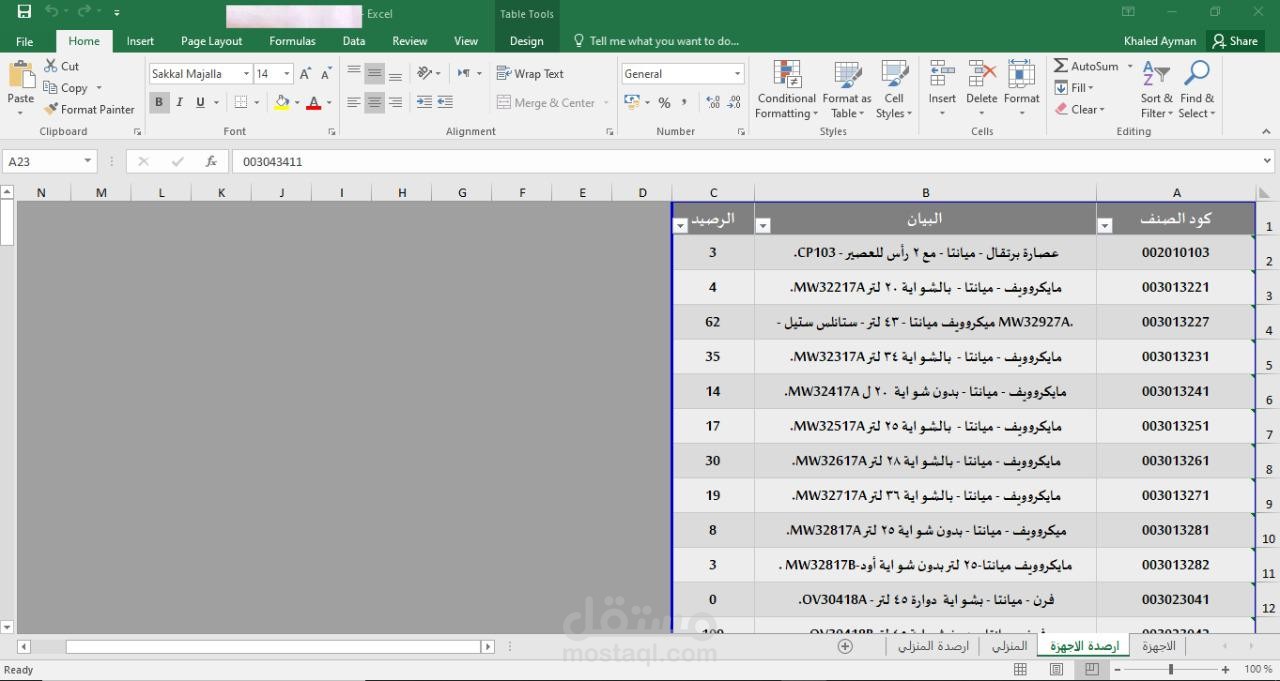1280x681 pixels.
Task: Open filter dropdown for الرصيد header
Action: pyautogui.click(x=681, y=226)
